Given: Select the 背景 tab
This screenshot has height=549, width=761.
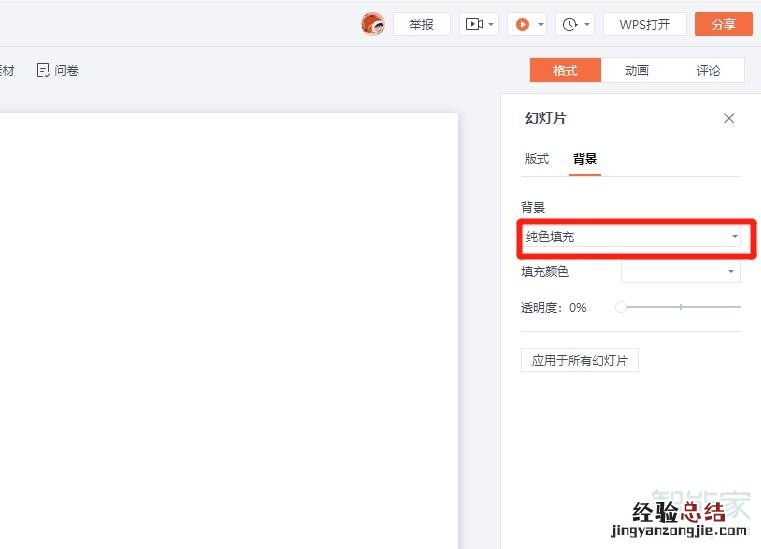Looking at the screenshot, I should tap(585, 159).
